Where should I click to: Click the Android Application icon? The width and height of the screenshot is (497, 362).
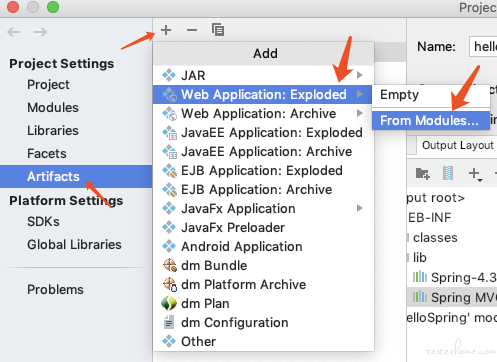(169, 246)
